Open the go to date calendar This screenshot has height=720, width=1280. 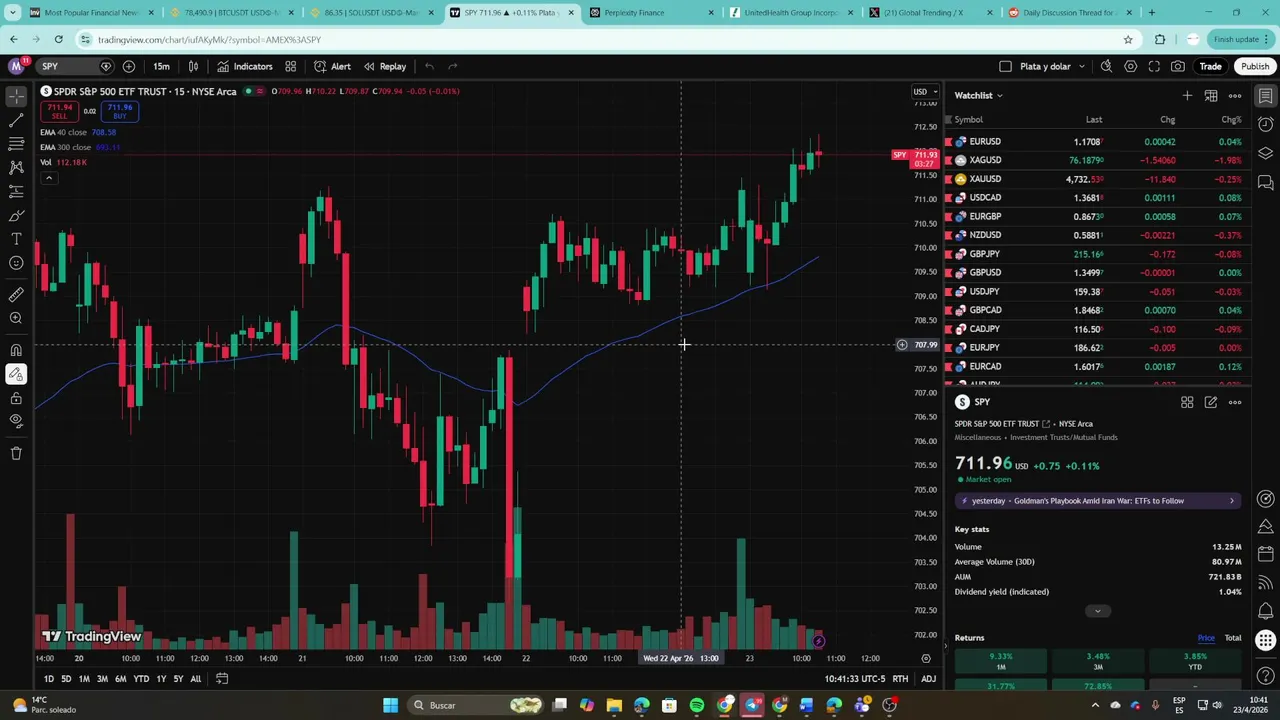click(222, 679)
